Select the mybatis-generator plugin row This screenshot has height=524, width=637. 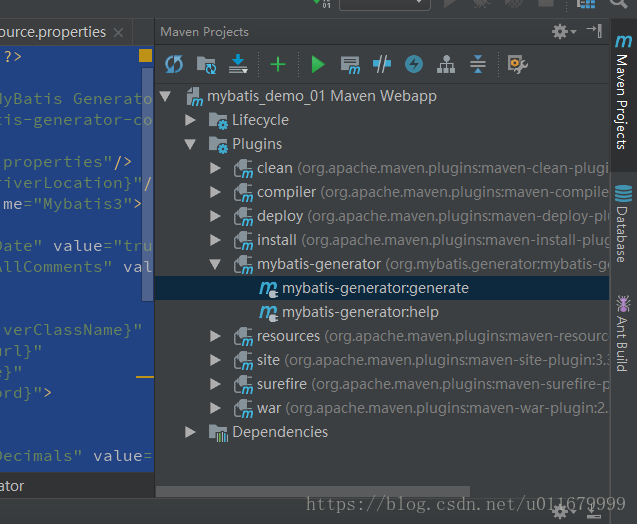(382, 264)
